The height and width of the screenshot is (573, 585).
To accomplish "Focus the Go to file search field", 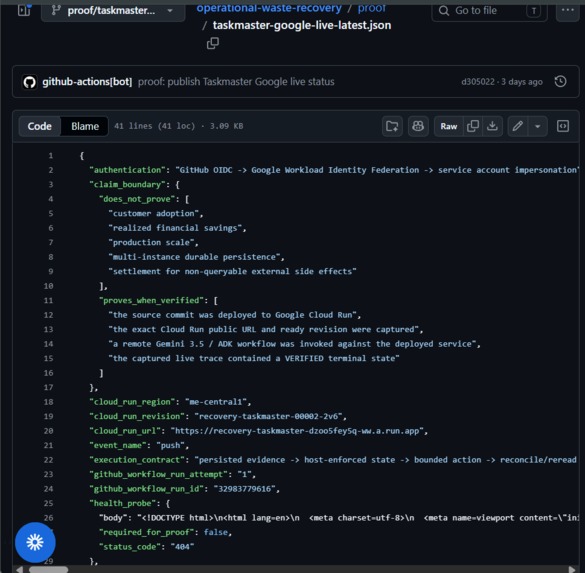I will (x=489, y=11).
